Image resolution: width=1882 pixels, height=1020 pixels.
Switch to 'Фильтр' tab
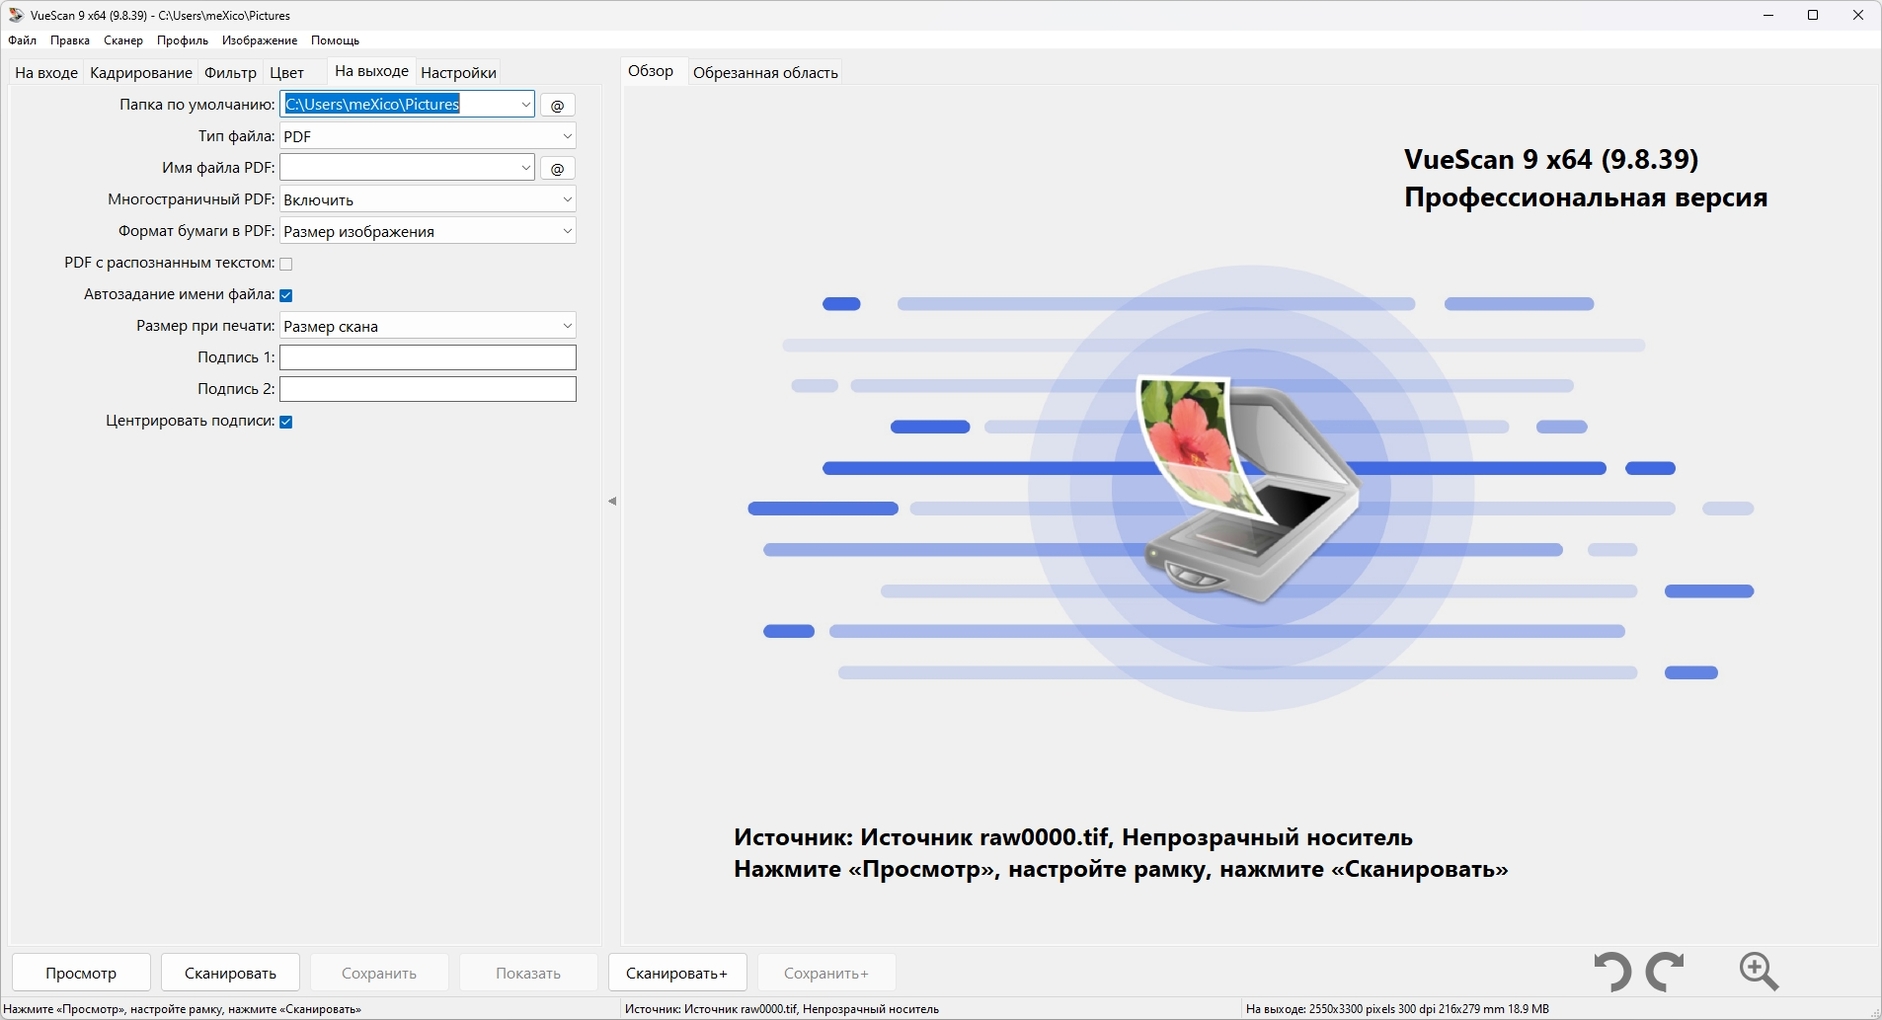click(231, 72)
